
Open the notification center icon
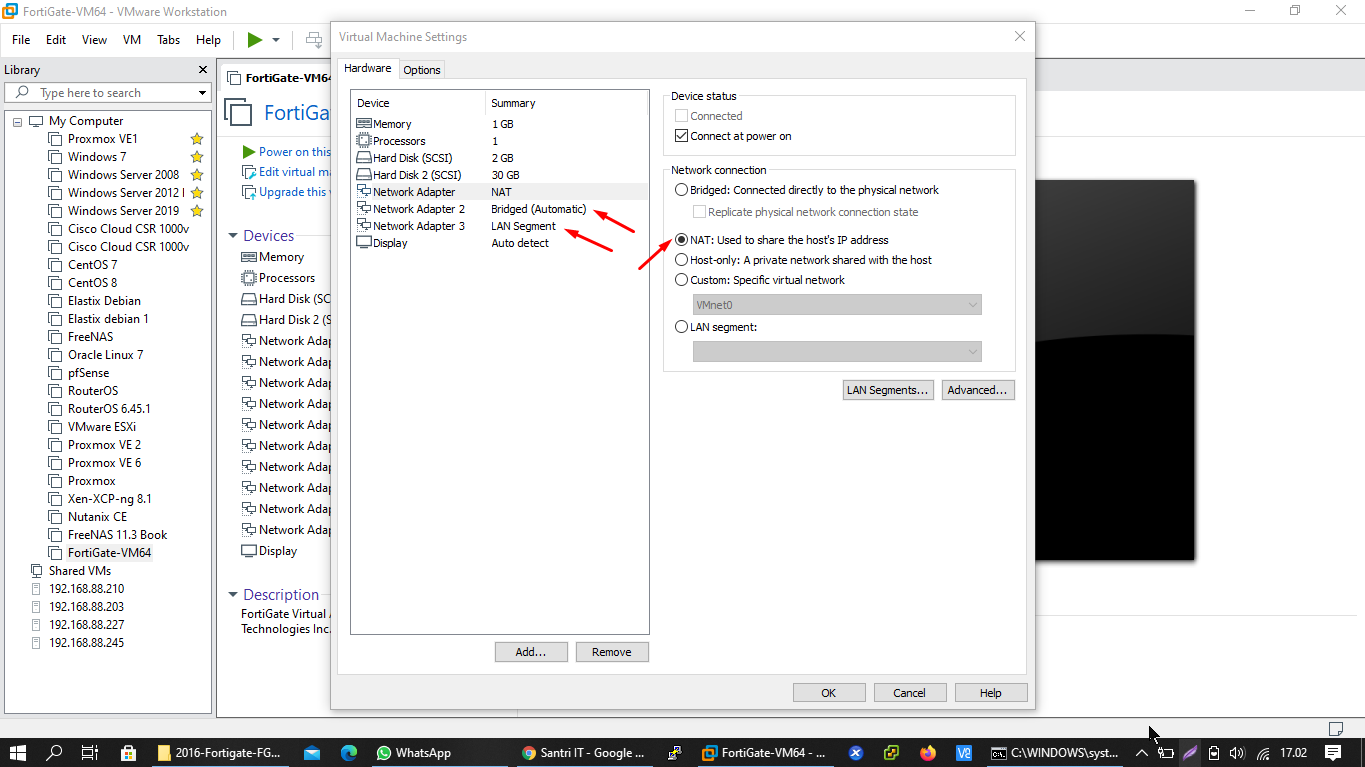click(1333, 753)
